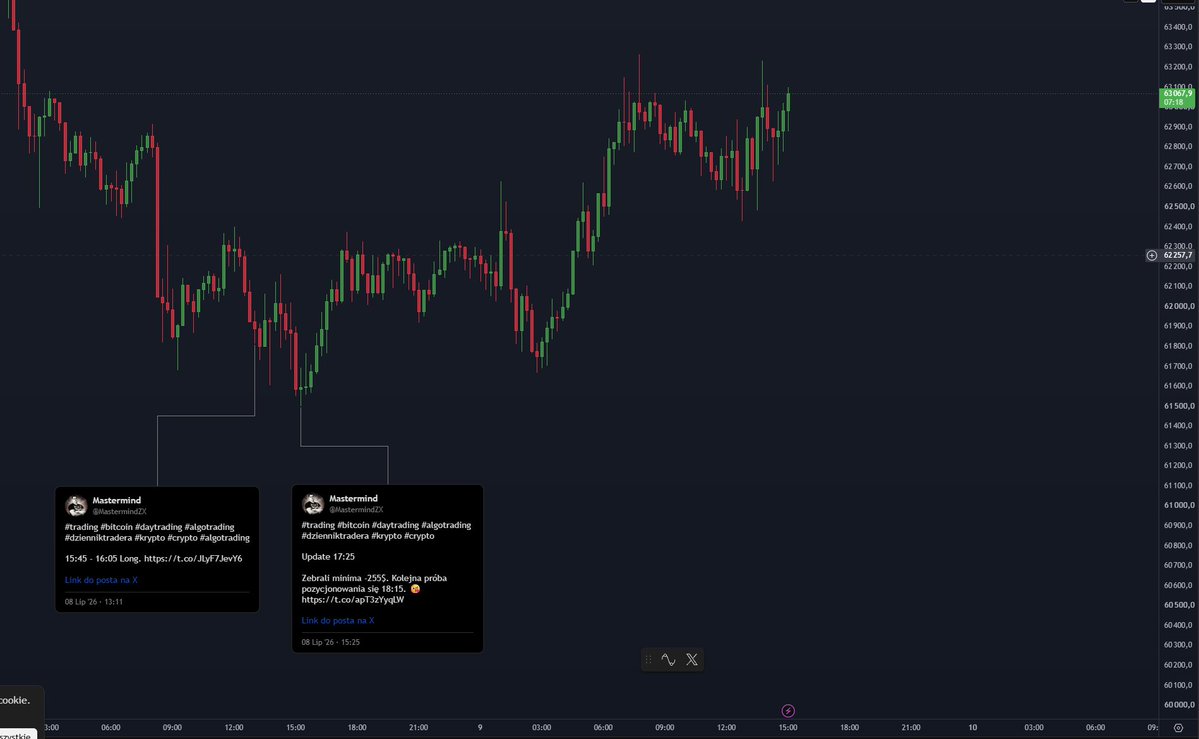Click https://t.co/apT3zYyqLW text in second card
Screen dimensions: 1199x739
(353, 600)
